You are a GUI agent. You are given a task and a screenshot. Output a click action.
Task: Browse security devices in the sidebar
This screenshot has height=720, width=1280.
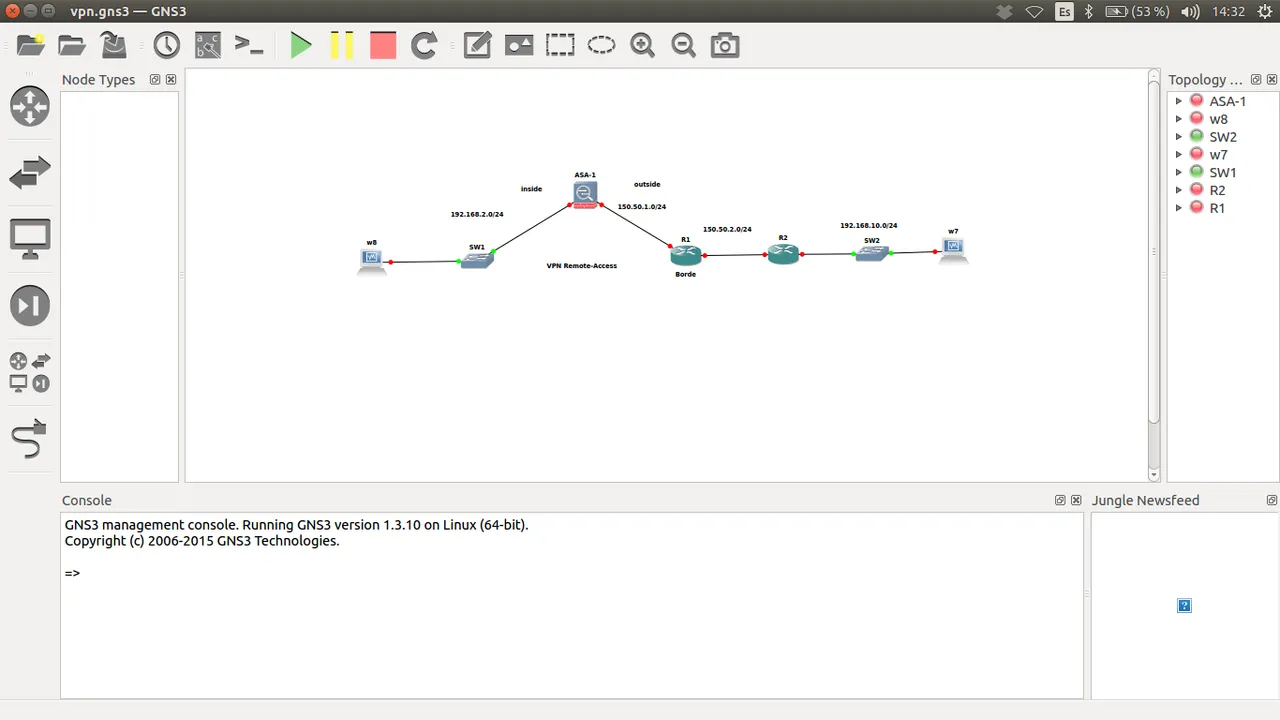click(30, 306)
